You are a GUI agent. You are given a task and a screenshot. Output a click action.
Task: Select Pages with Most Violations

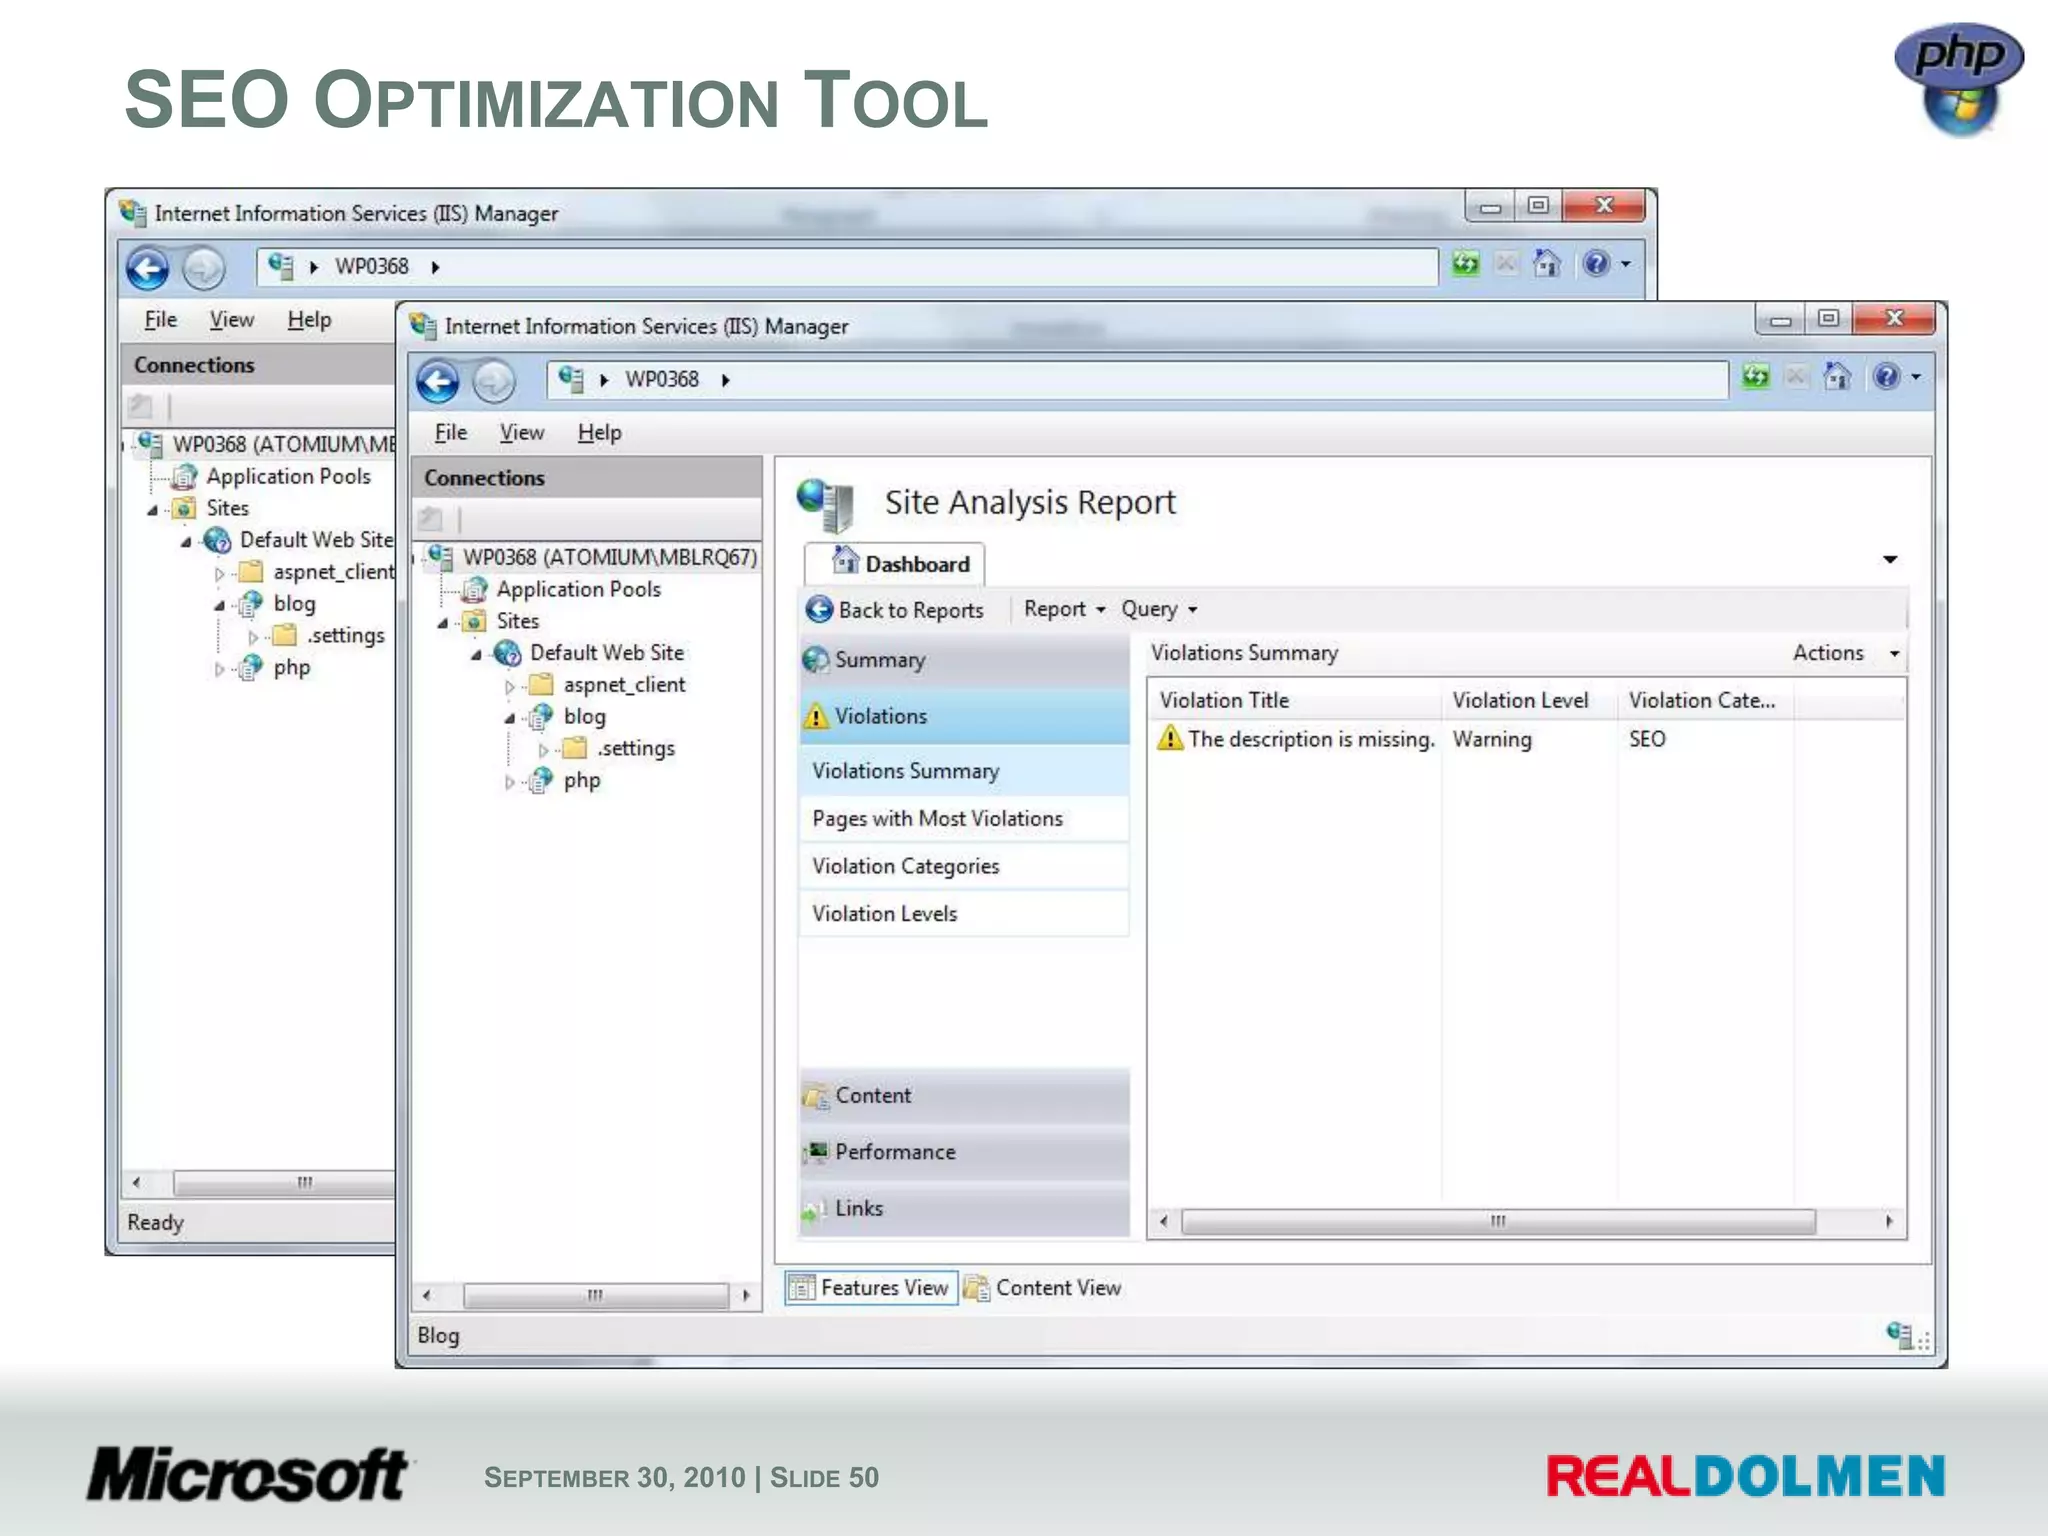[964, 819]
